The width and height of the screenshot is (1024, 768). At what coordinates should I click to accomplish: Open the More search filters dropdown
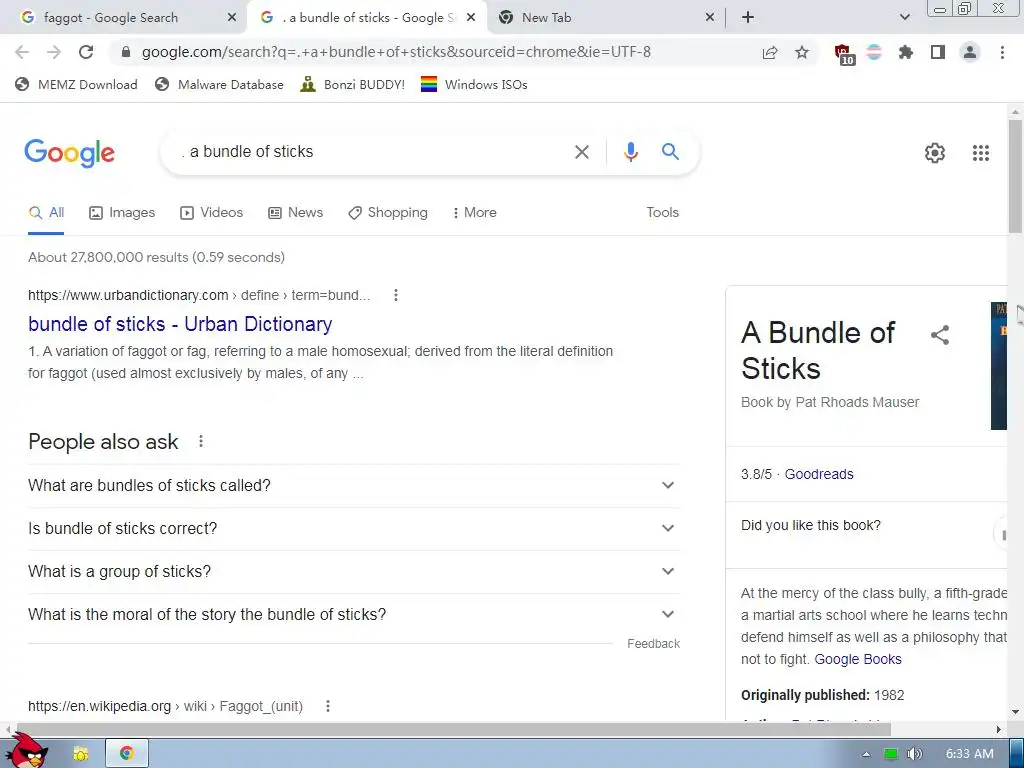click(474, 212)
